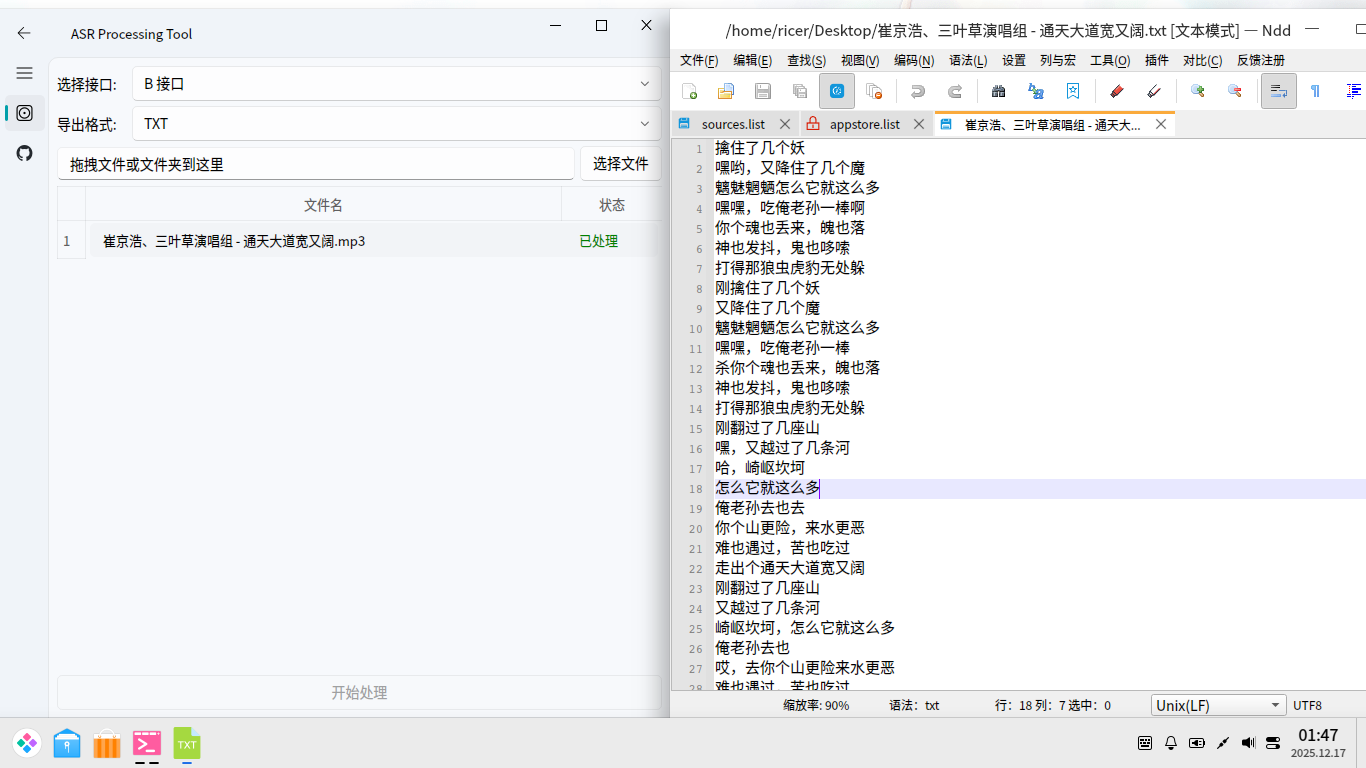Click the clear highlight brush icon

click(x=1154, y=91)
